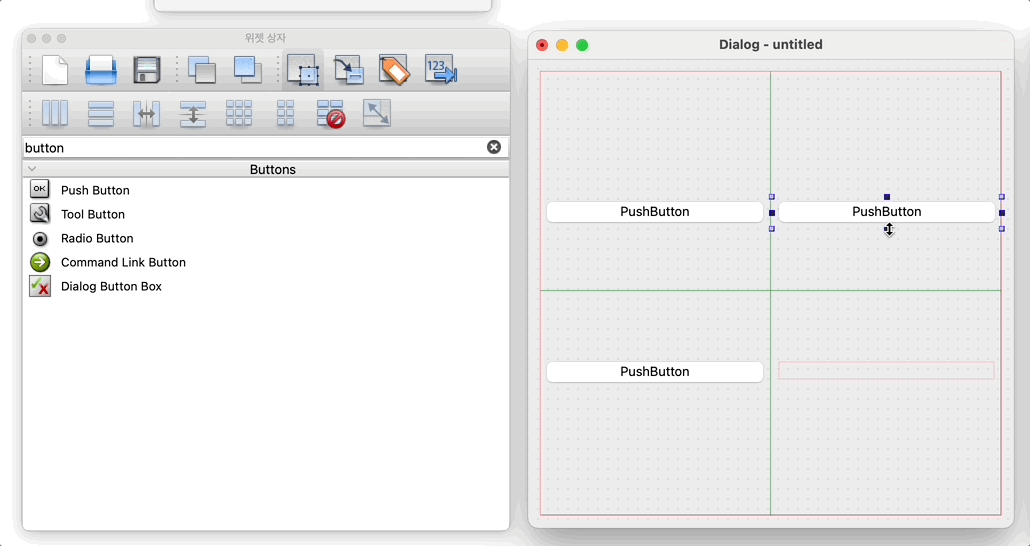The height and width of the screenshot is (546, 1030).
Task: Click the 'Dialog - untitled' window title
Action: pos(771,45)
